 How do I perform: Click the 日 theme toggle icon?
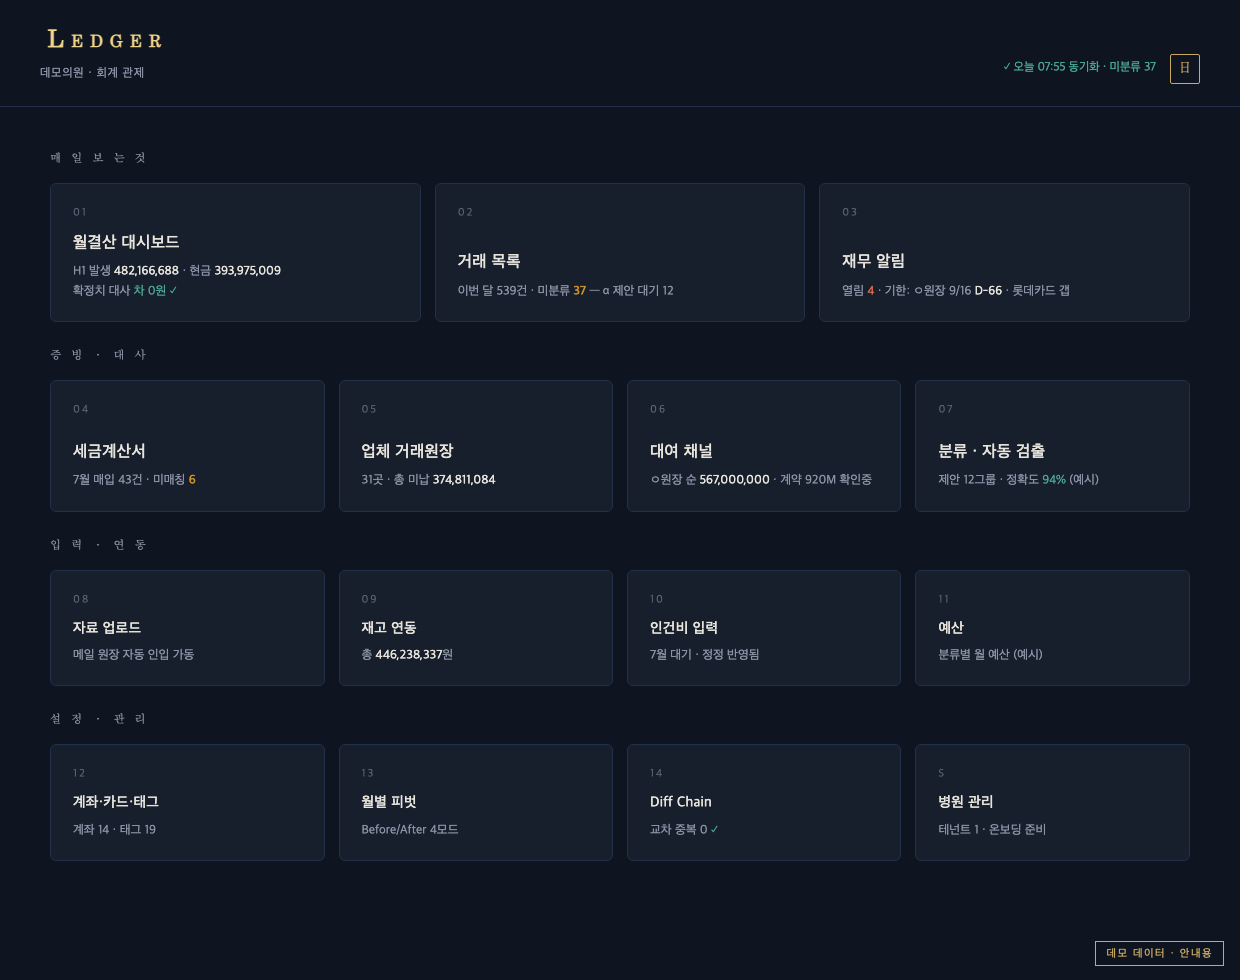1184,68
